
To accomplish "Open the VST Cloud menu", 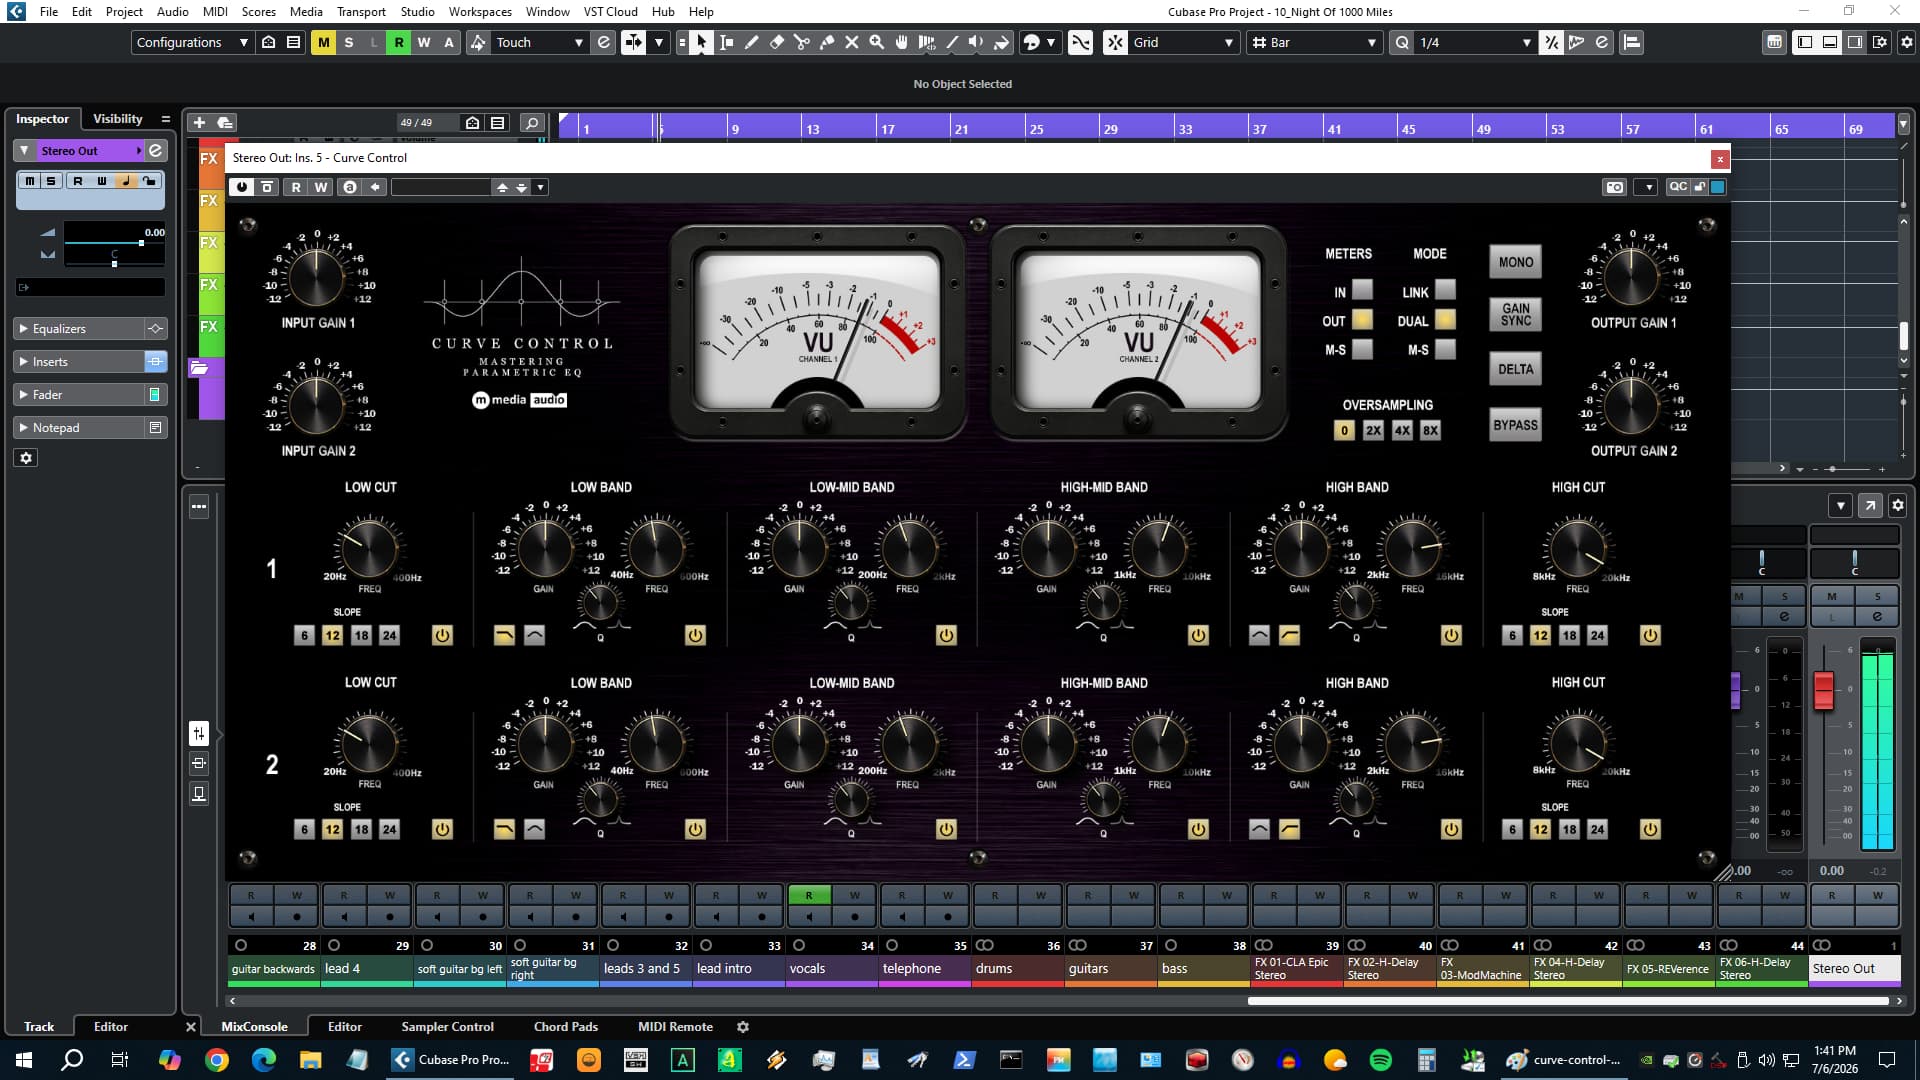I will tap(610, 11).
